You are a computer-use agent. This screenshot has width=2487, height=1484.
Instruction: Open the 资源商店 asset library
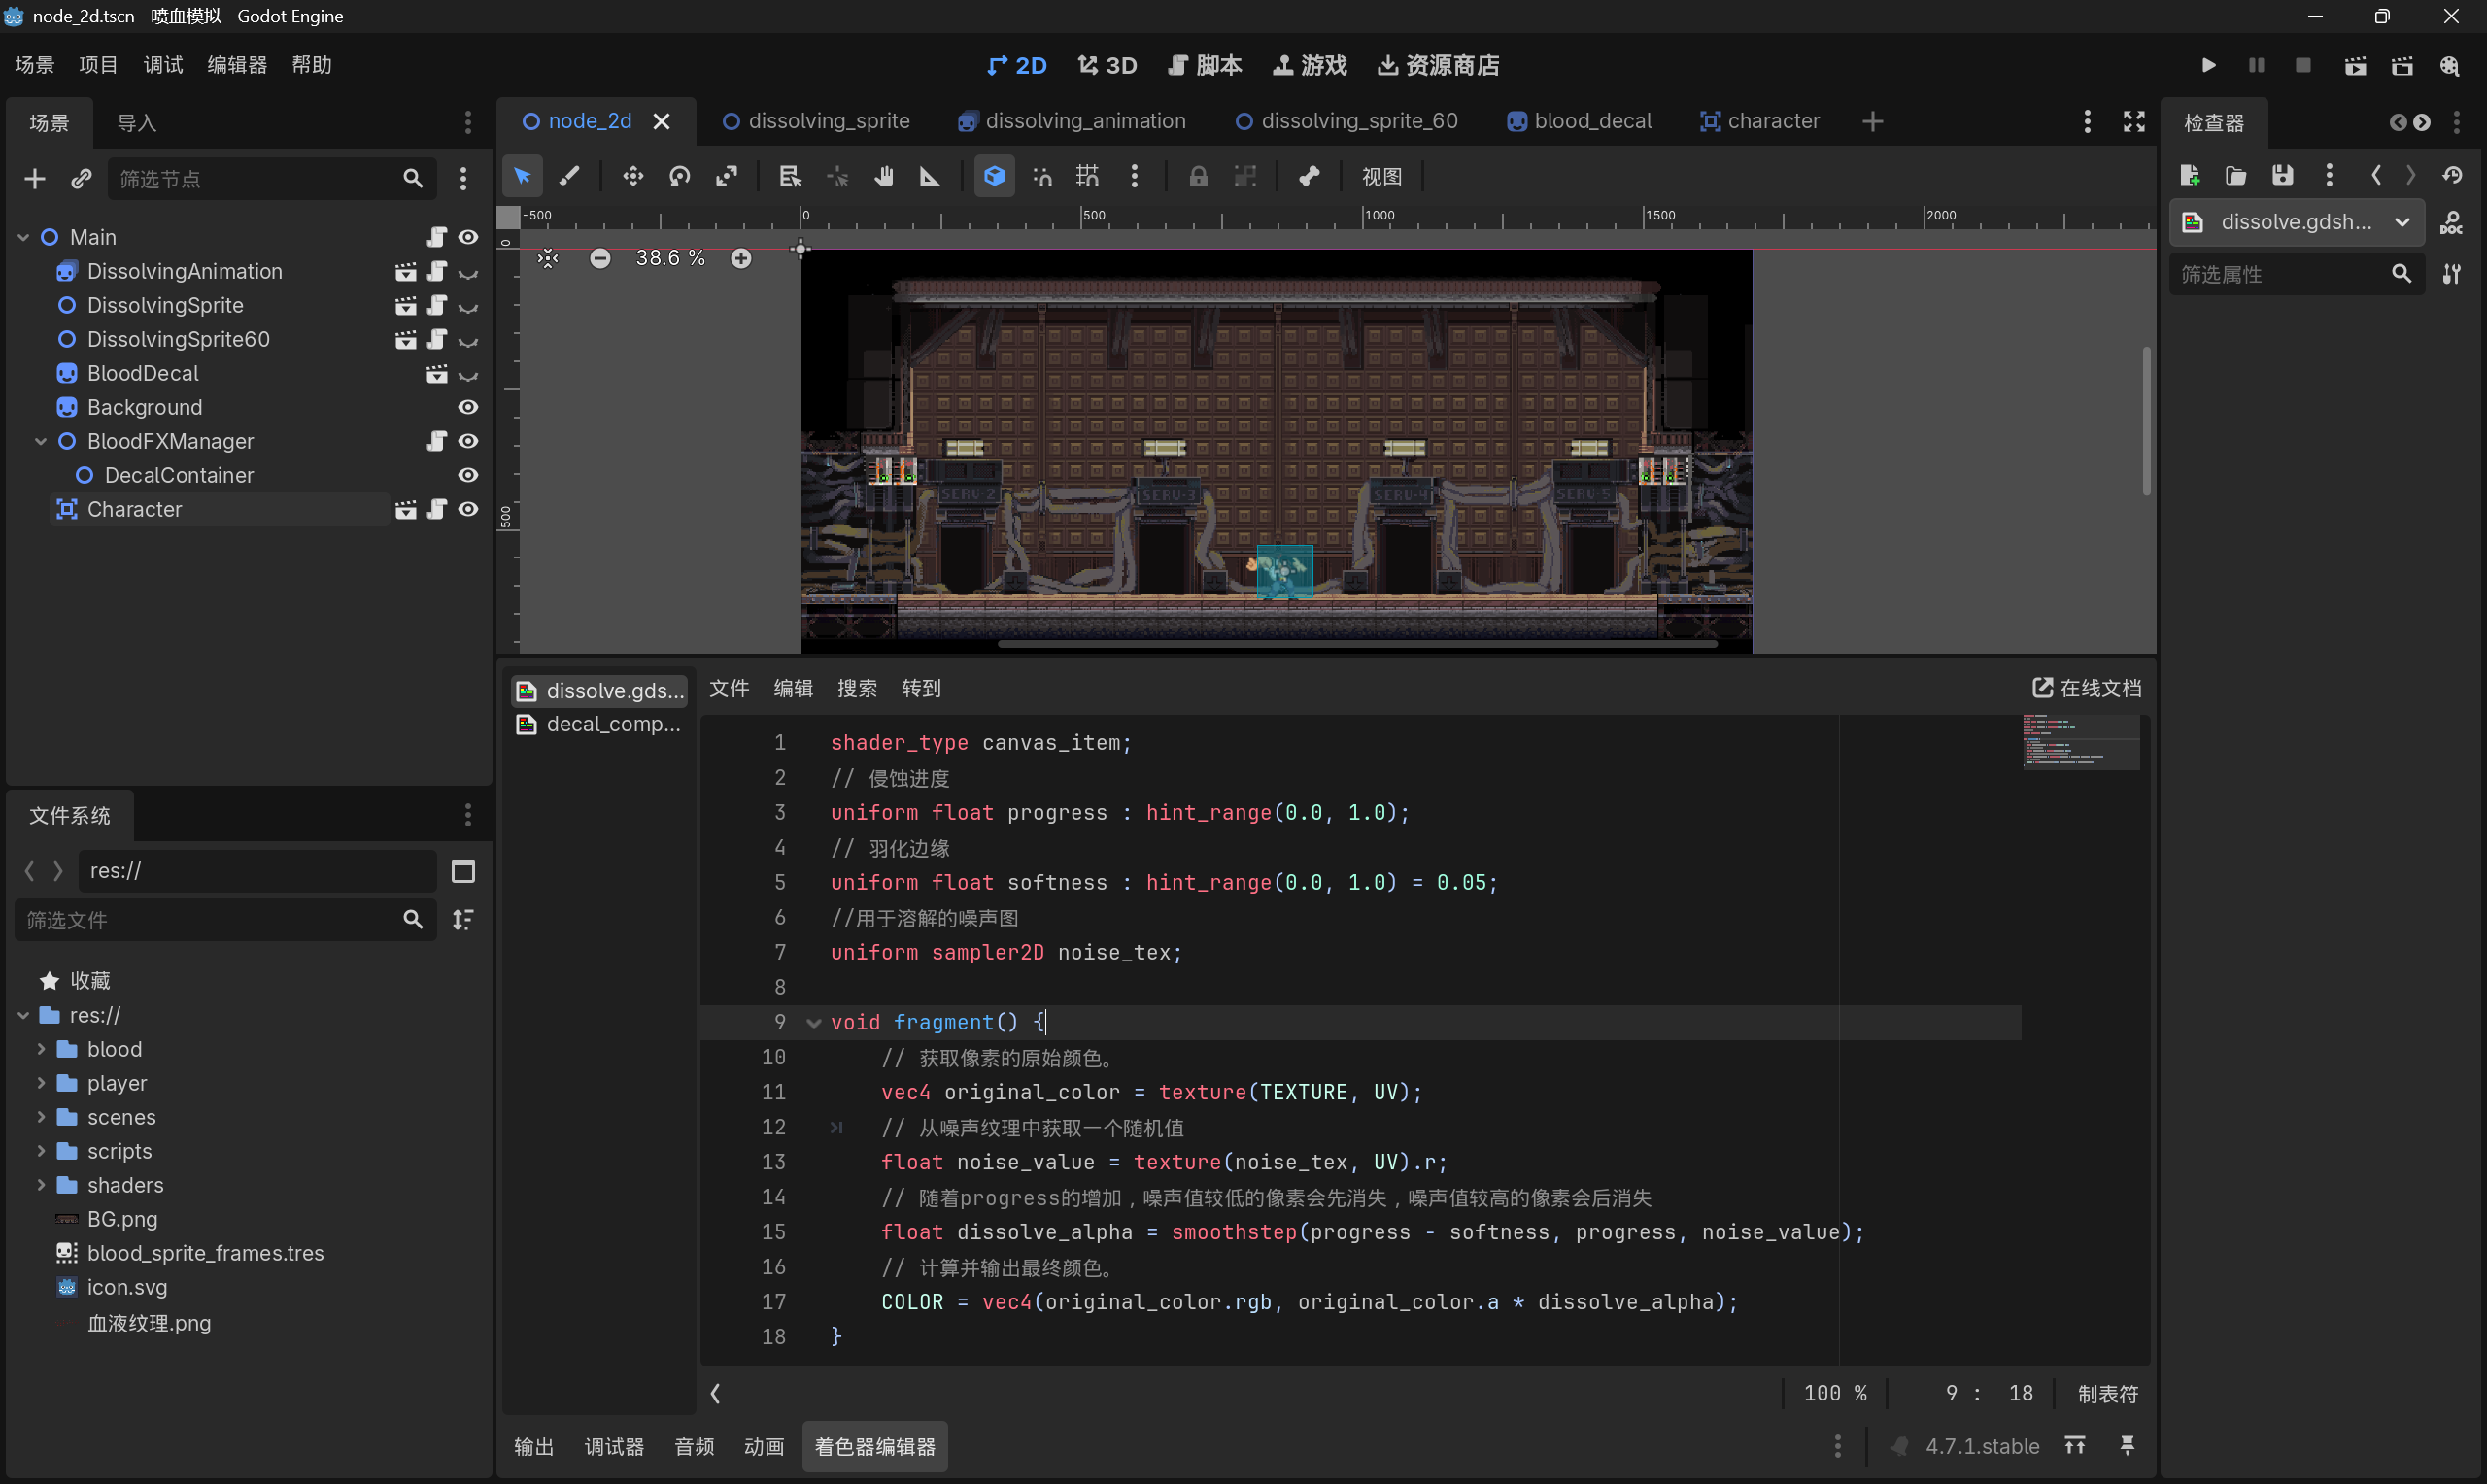(1438, 65)
